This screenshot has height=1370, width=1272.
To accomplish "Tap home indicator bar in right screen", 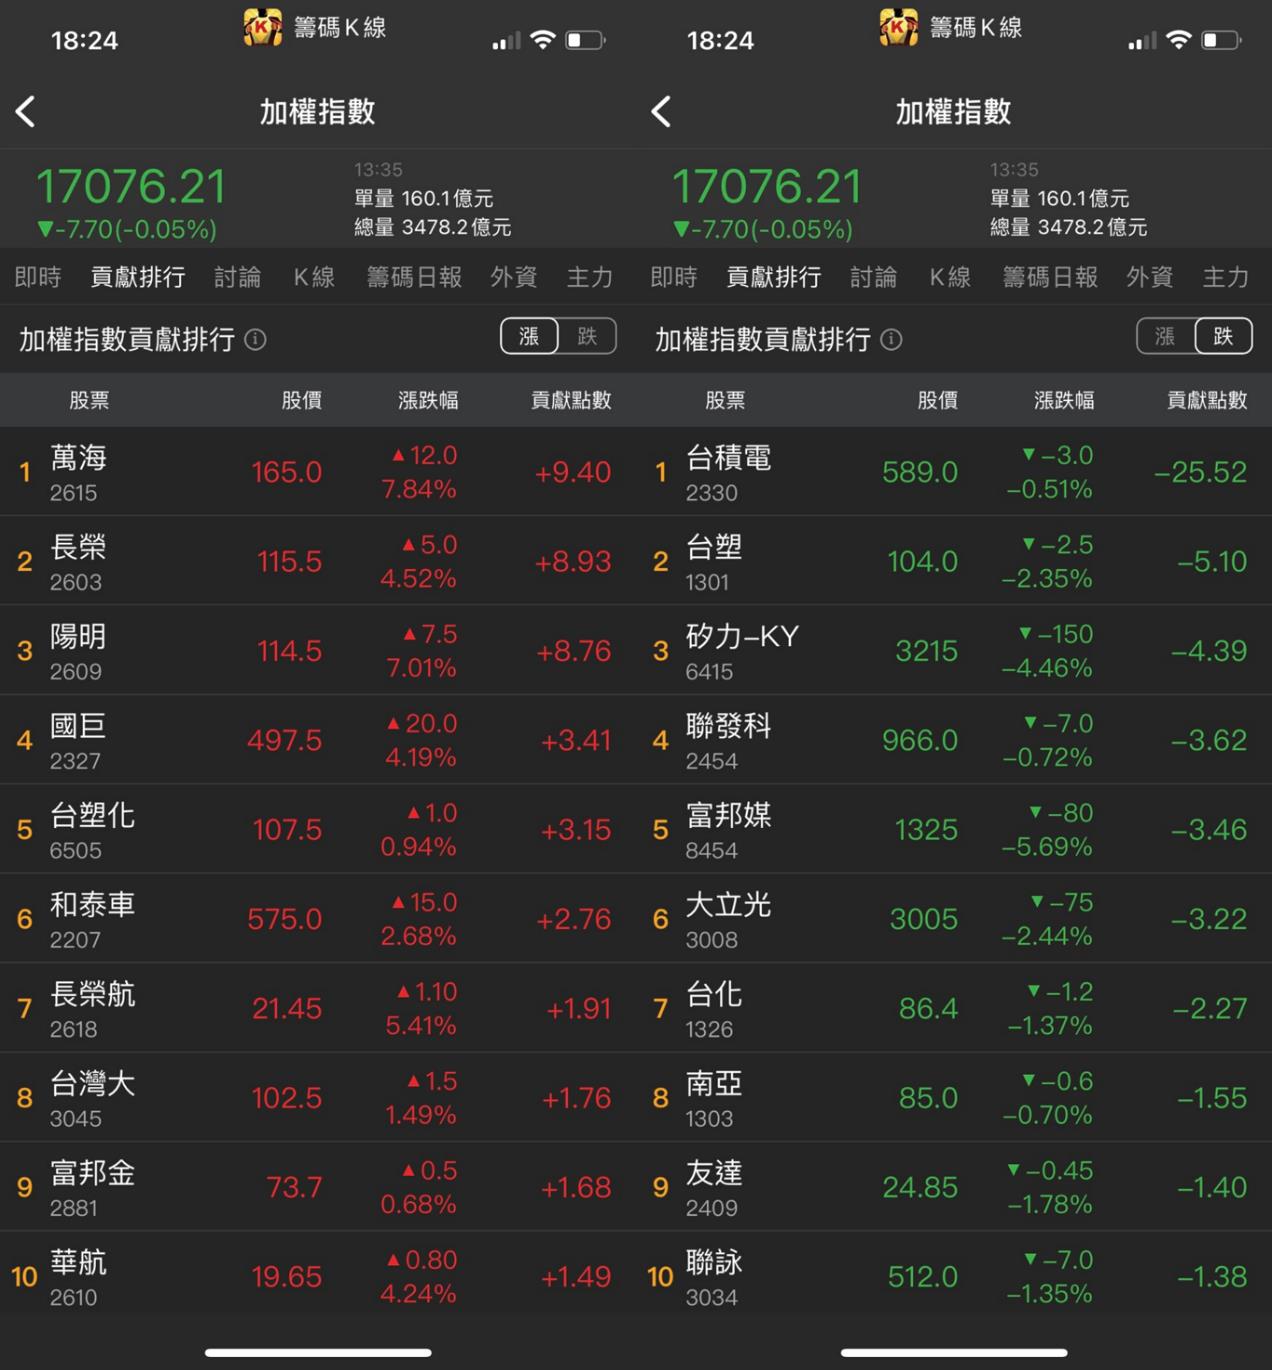I will [954, 1353].
